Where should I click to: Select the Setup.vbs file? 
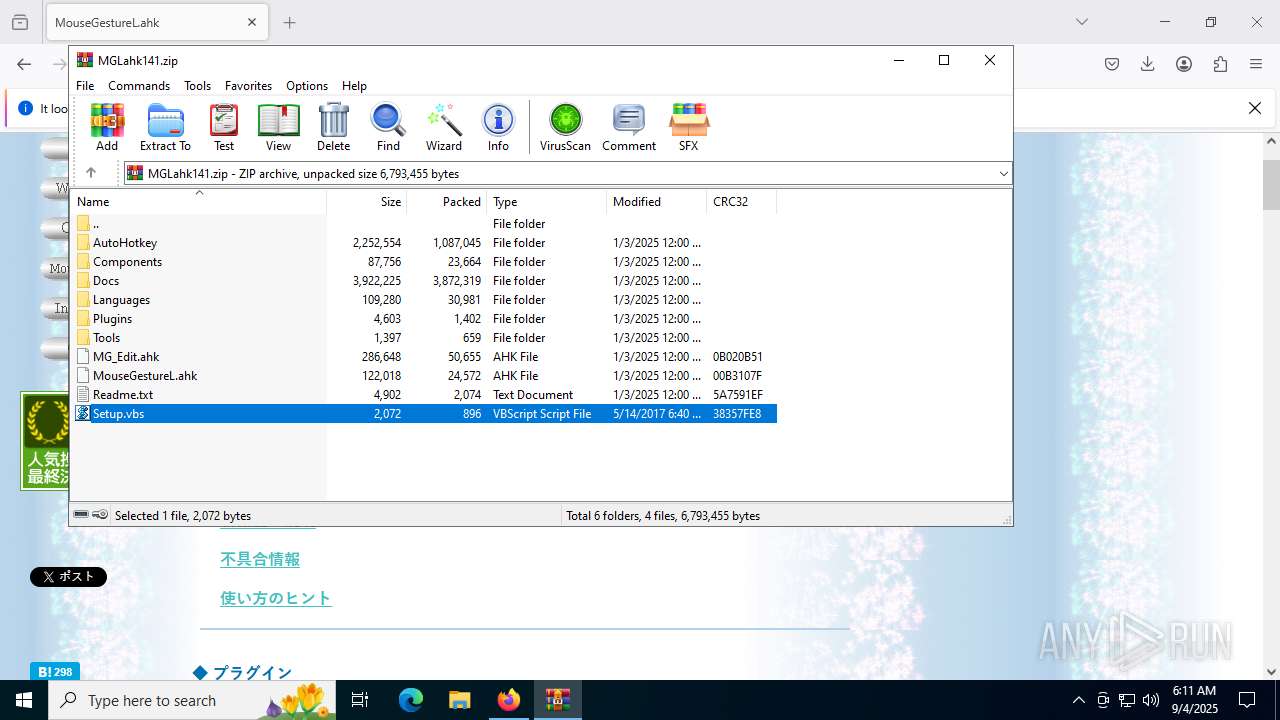click(x=424, y=414)
